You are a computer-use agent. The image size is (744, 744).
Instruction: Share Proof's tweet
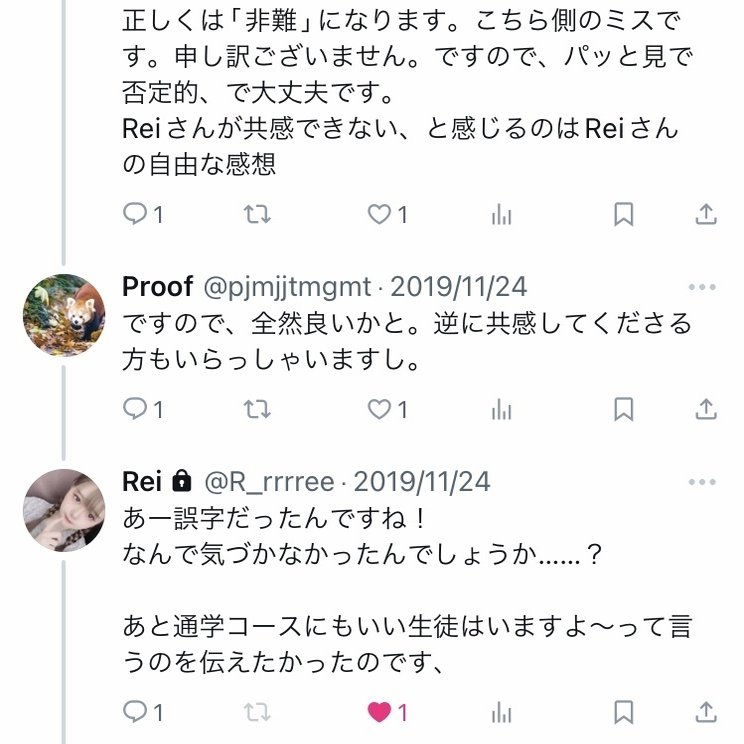coord(705,409)
